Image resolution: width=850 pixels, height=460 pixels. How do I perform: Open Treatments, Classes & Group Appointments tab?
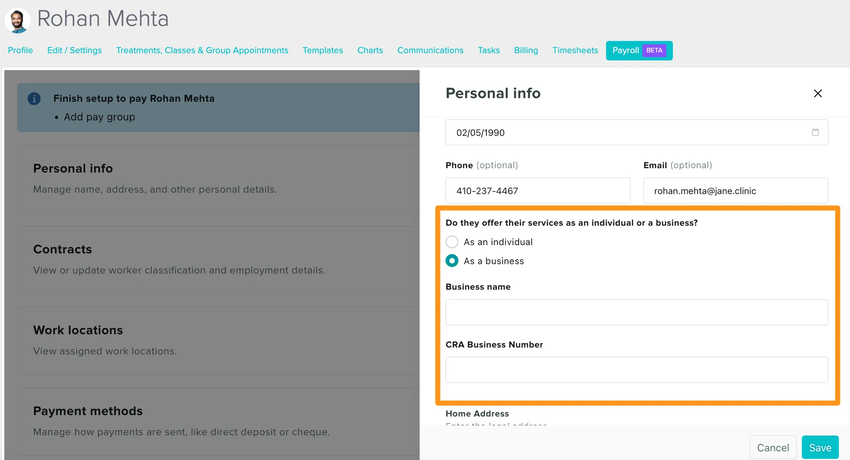click(x=202, y=50)
